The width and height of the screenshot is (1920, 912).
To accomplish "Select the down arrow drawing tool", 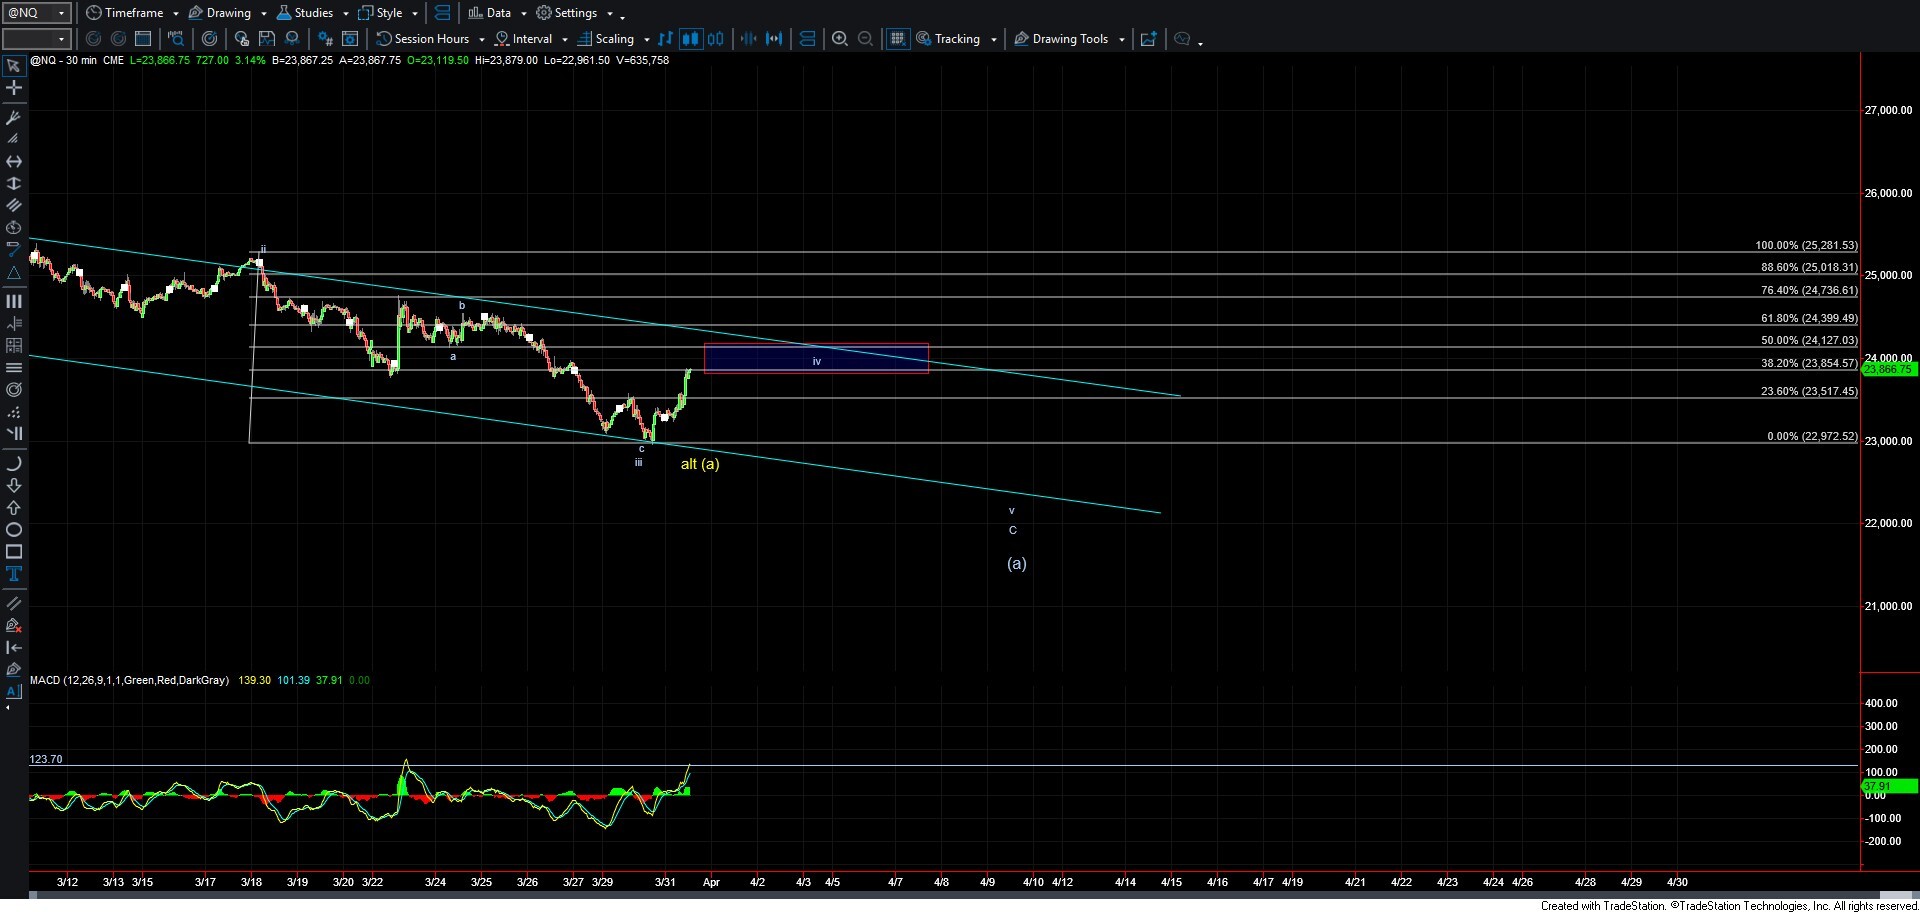I will click(x=14, y=486).
